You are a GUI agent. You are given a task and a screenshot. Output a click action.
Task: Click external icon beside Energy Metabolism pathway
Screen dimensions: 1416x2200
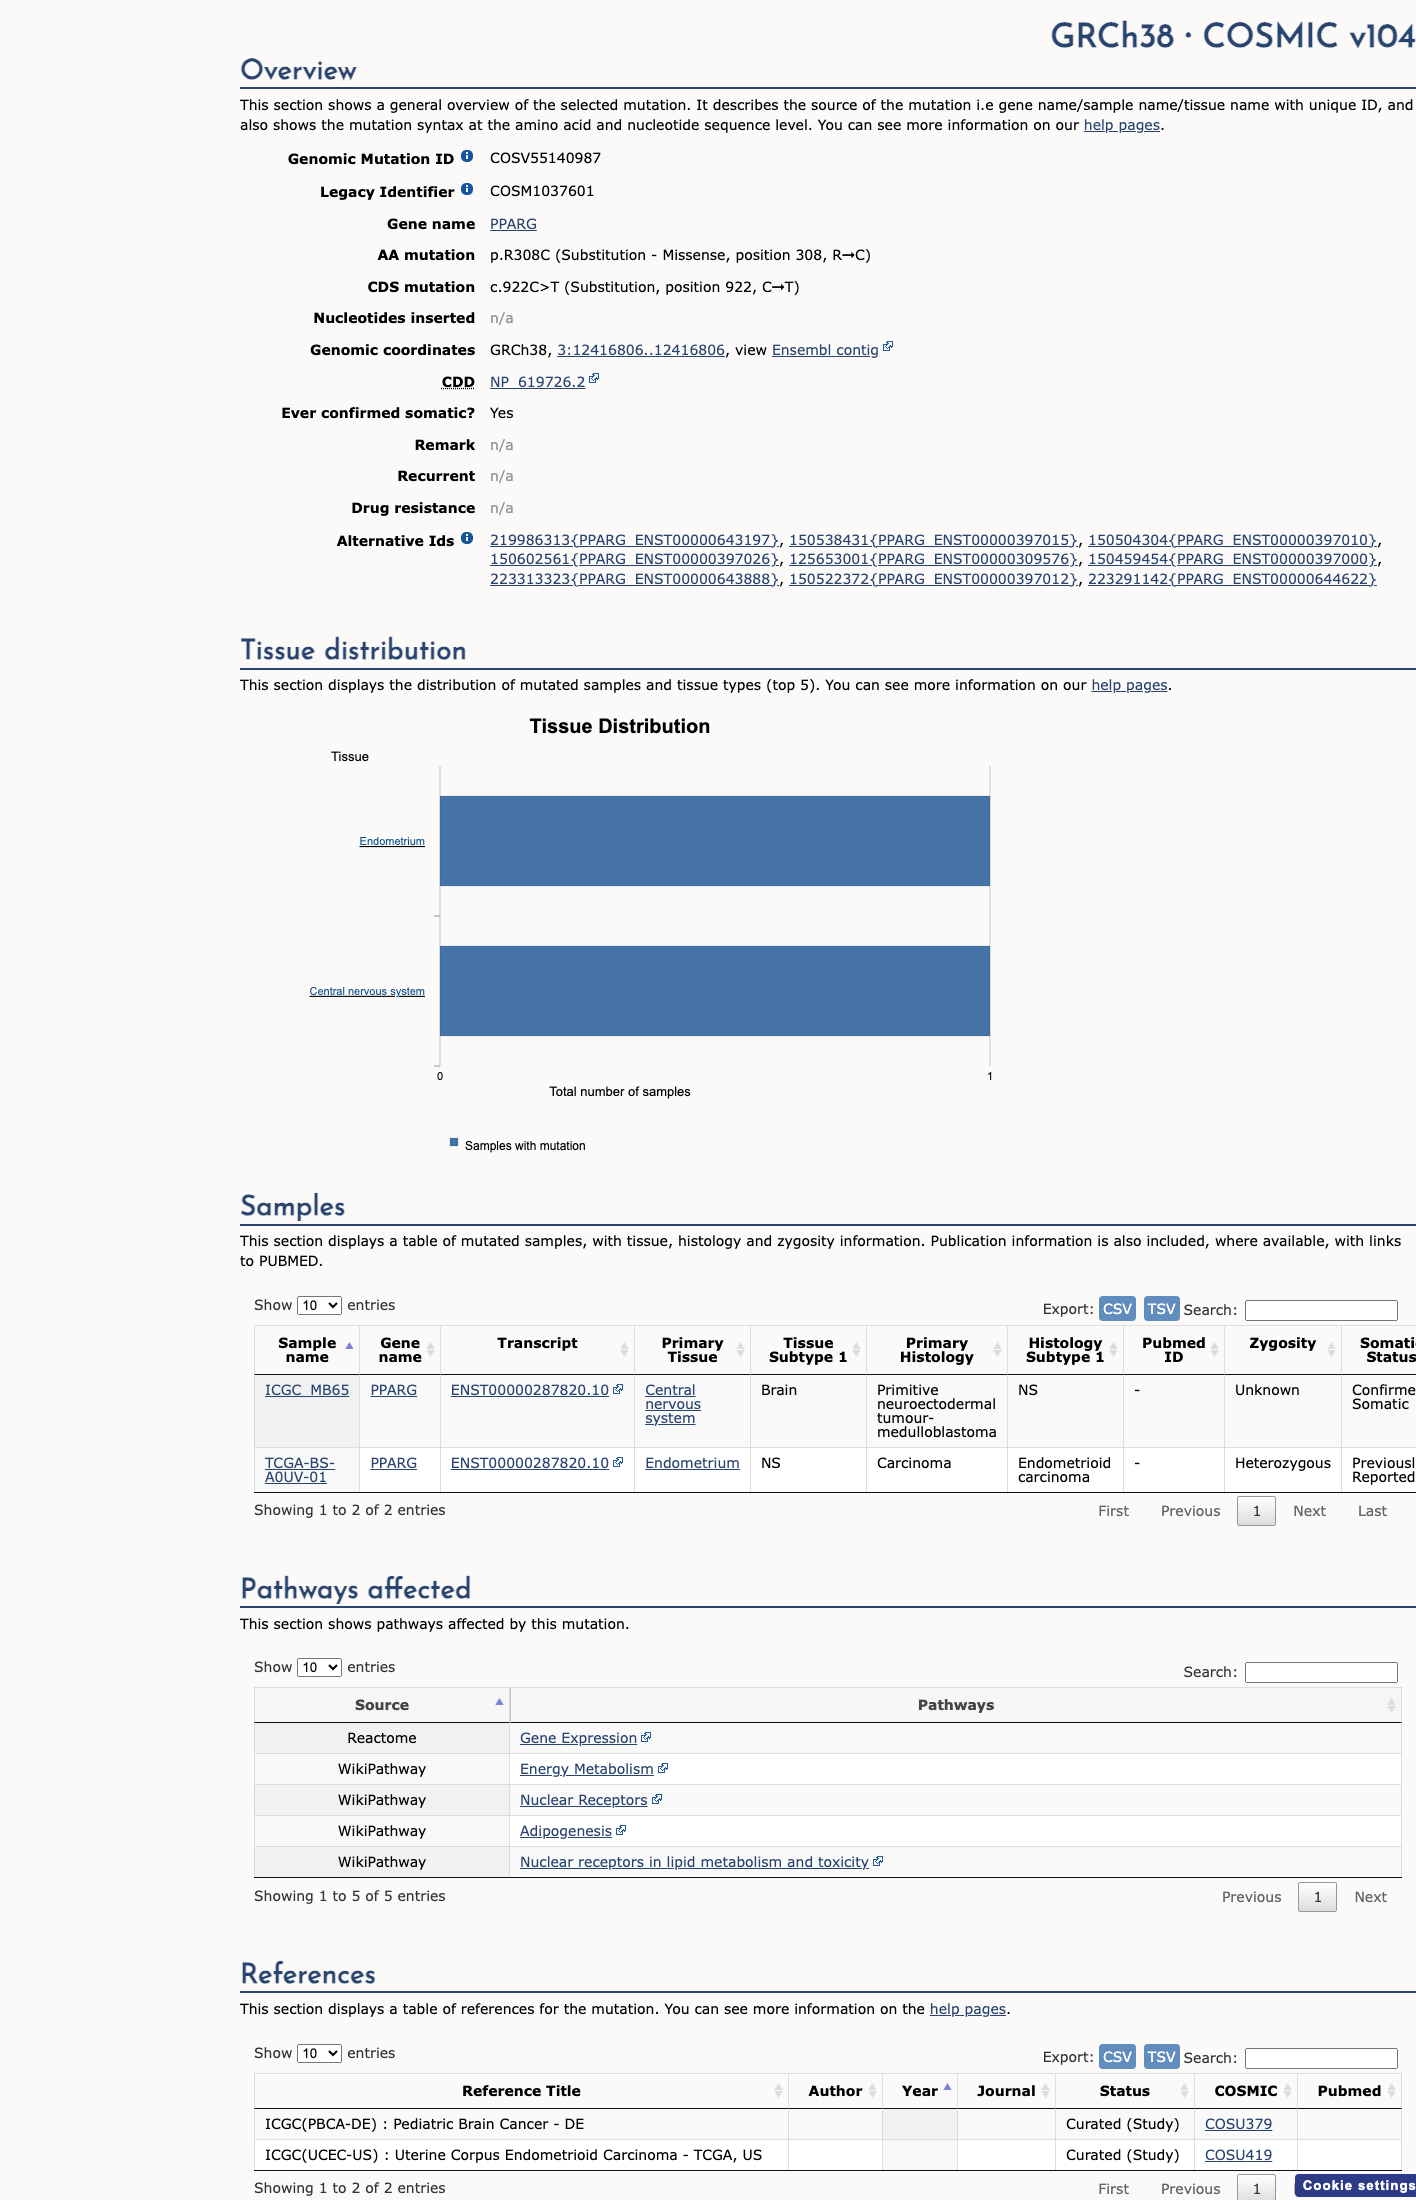click(x=663, y=1768)
